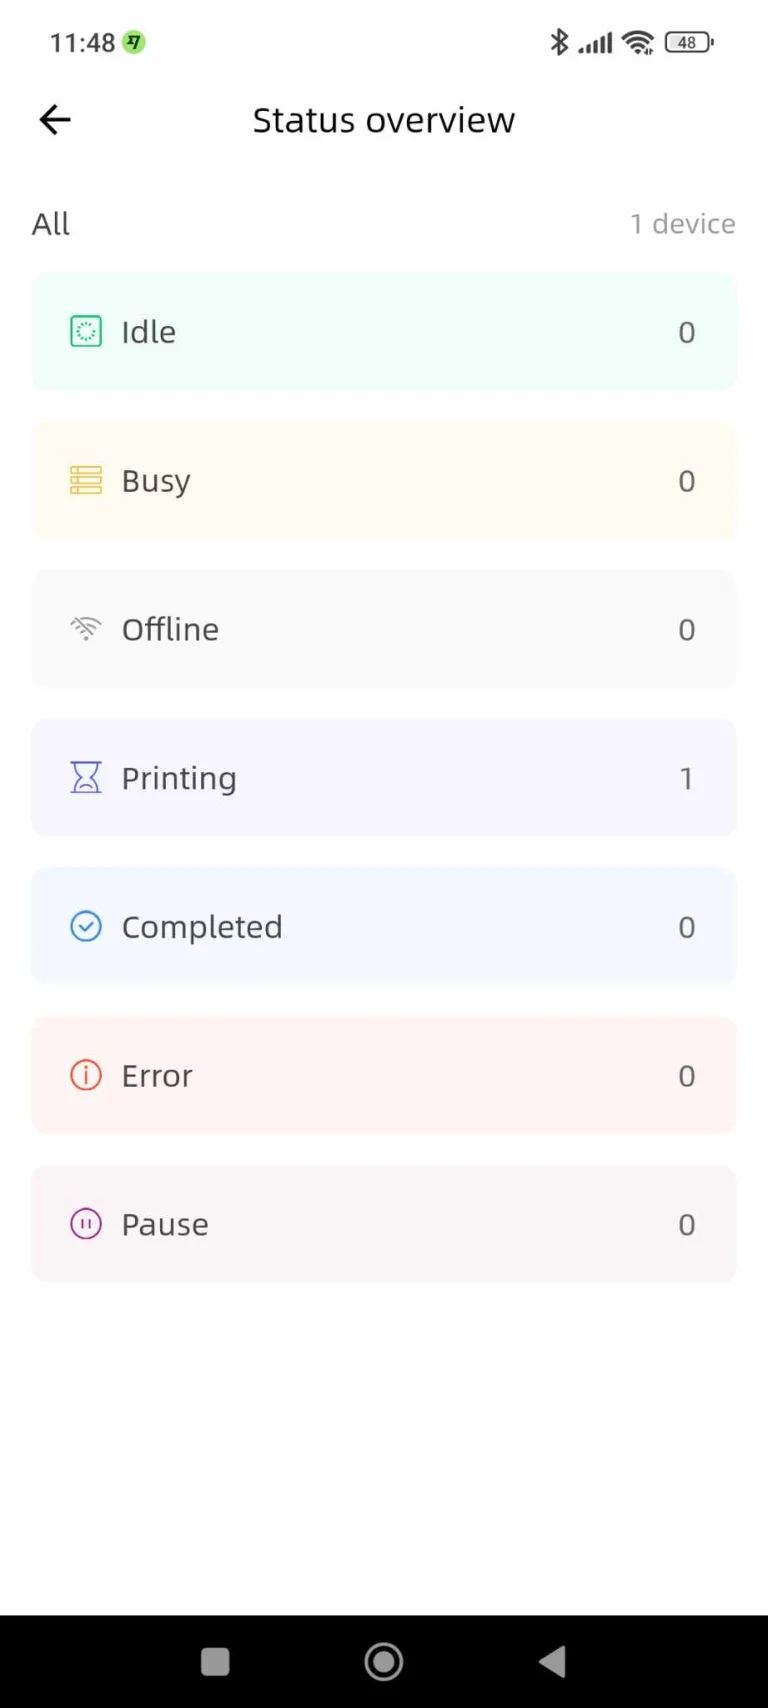Viewport: 768px width, 1708px height.
Task: Open the Idle devices row
Action: click(384, 332)
